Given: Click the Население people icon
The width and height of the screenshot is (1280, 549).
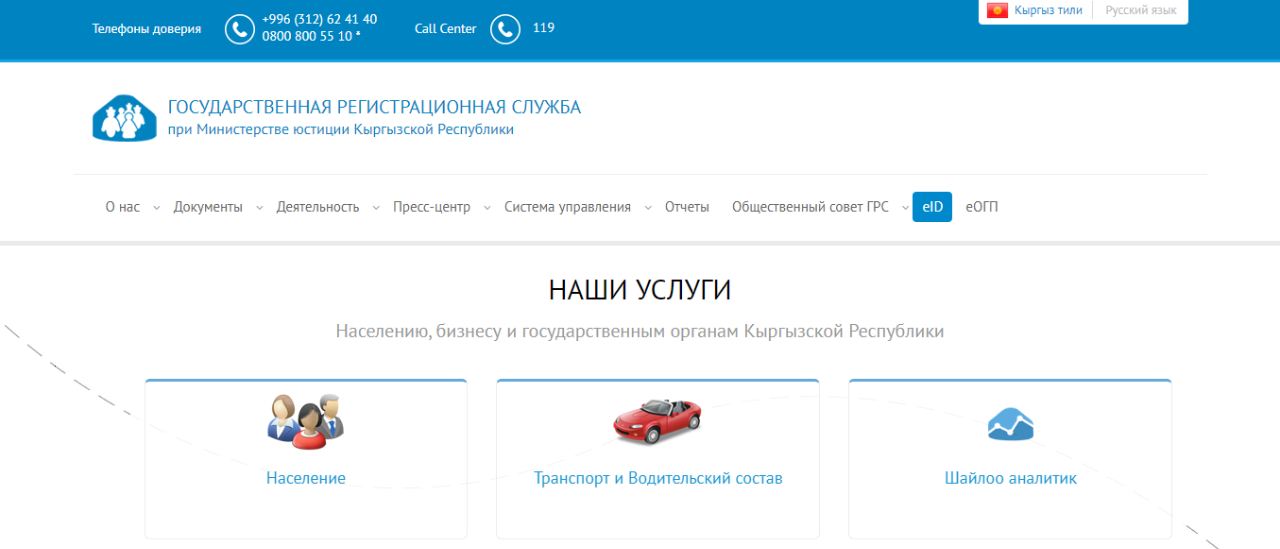Looking at the screenshot, I should click(305, 420).
